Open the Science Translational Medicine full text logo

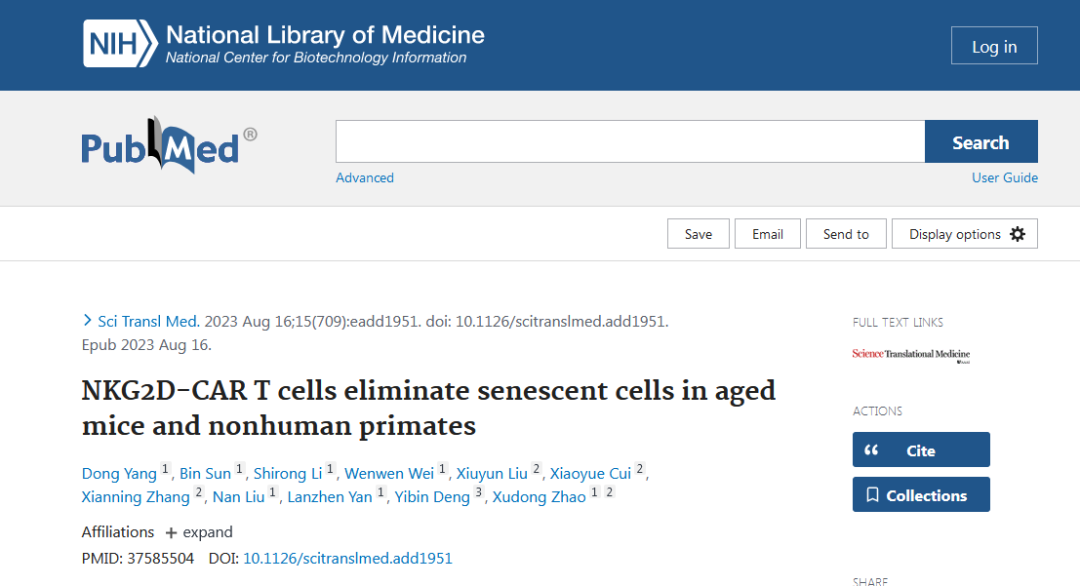tap(911, 354)
